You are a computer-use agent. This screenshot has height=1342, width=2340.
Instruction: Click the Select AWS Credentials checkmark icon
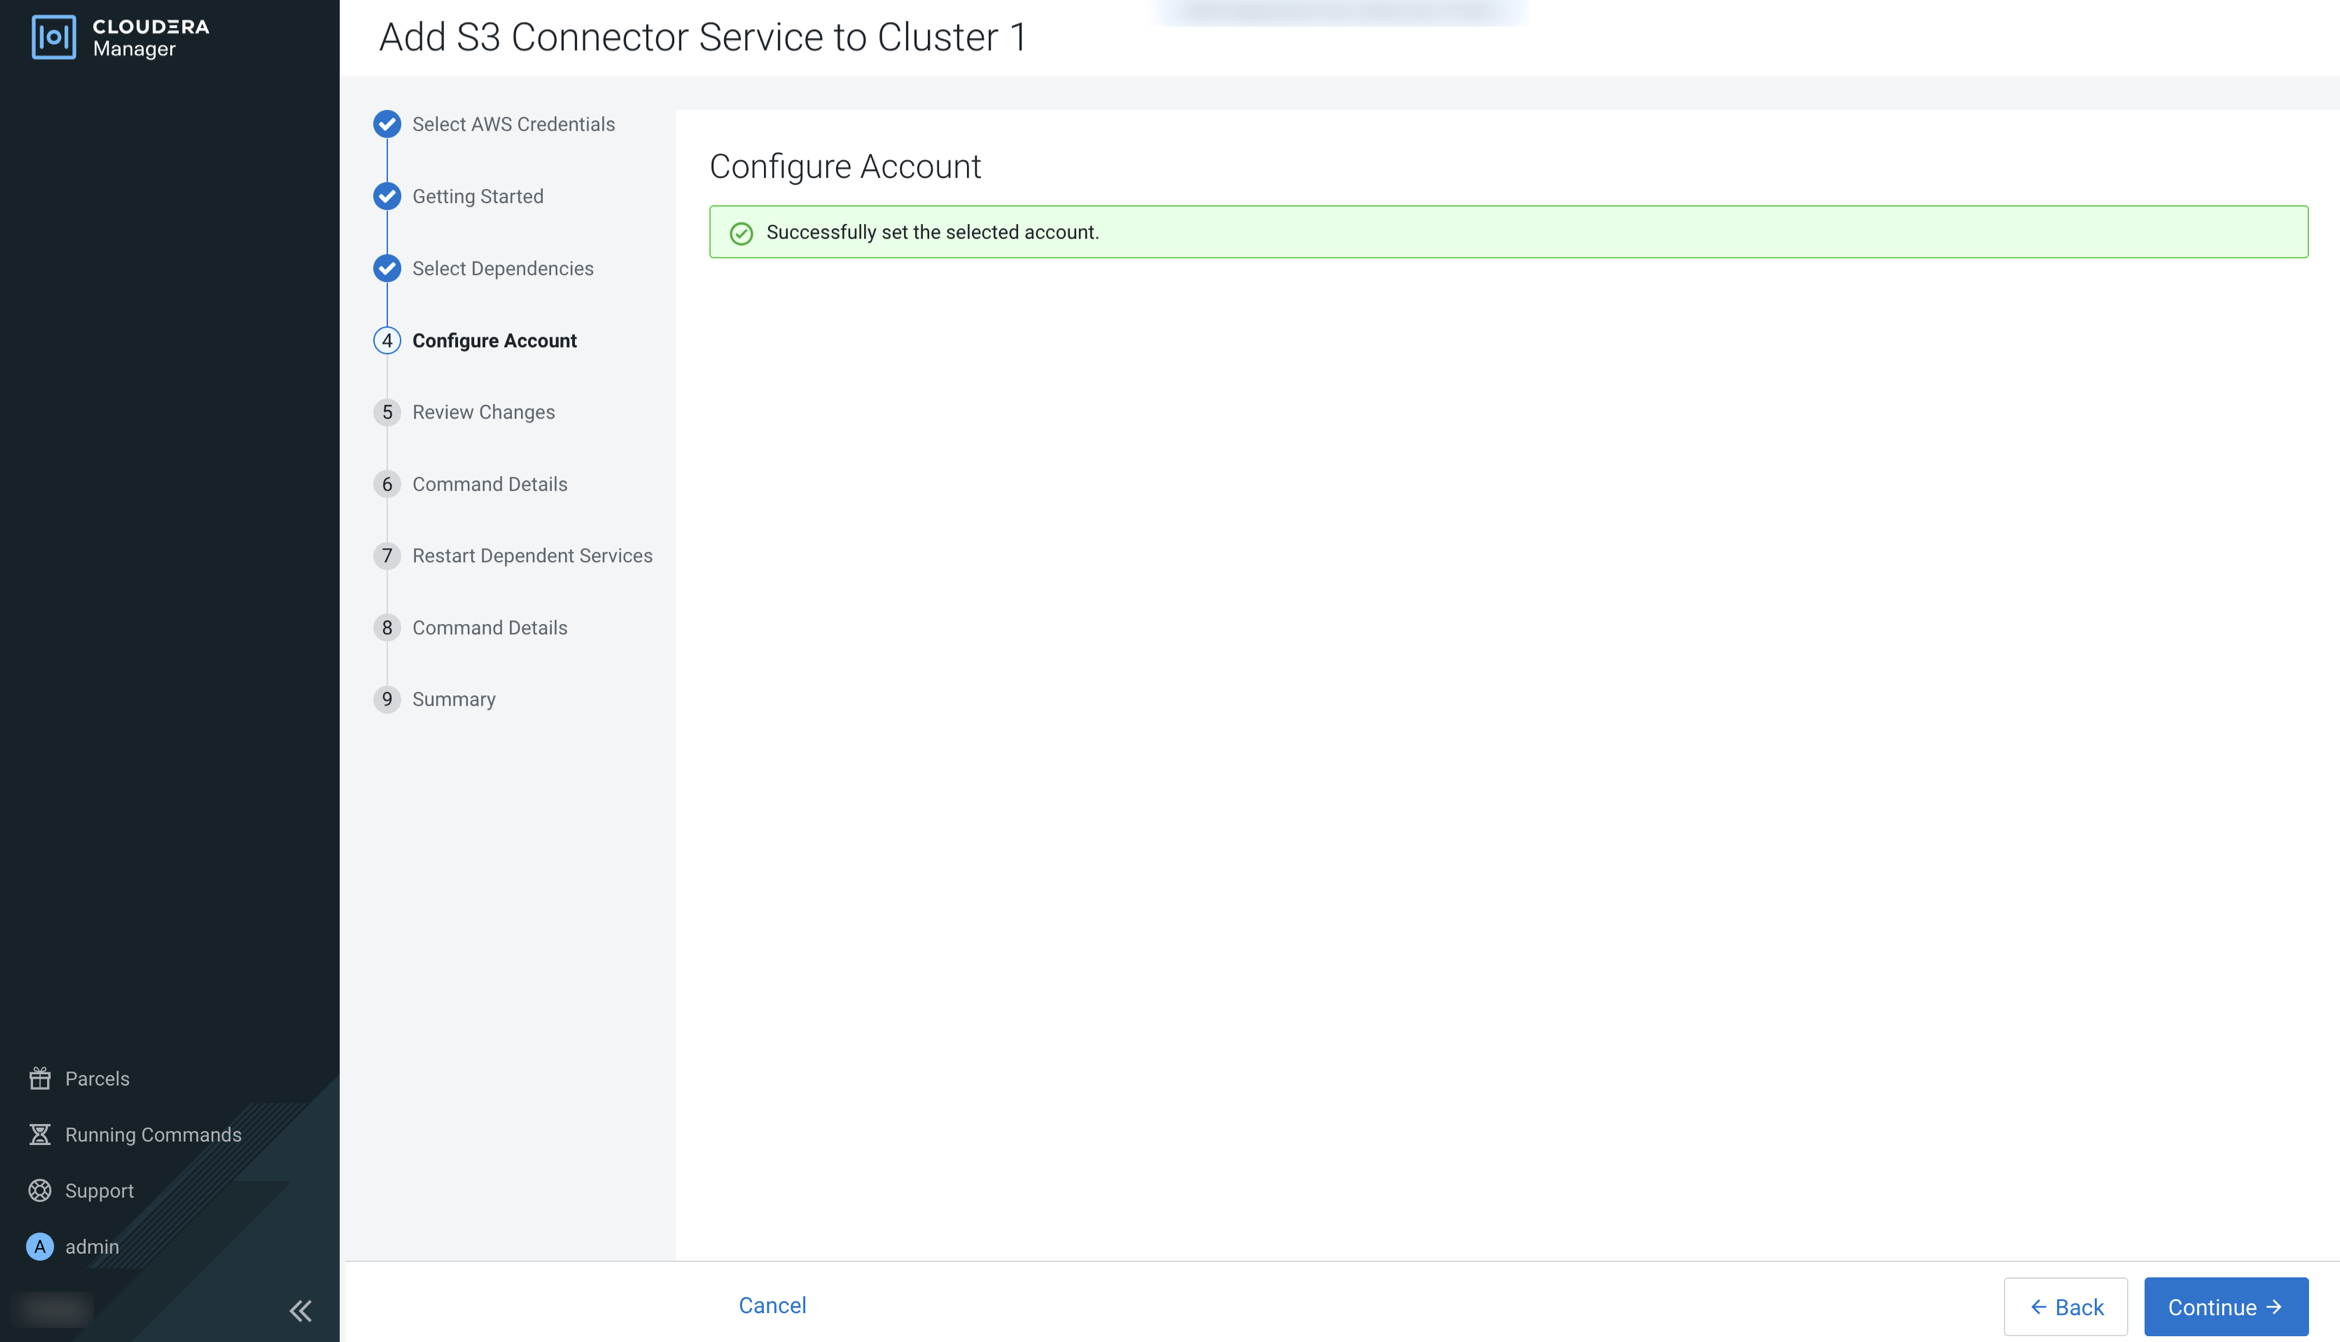point(387,124)
